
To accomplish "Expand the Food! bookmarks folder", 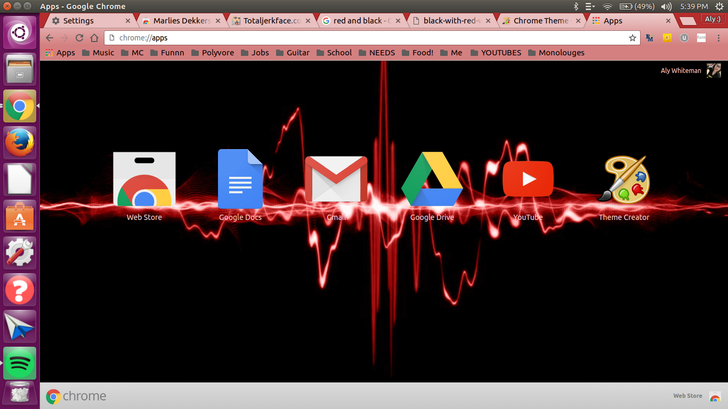I will [417, 53].
